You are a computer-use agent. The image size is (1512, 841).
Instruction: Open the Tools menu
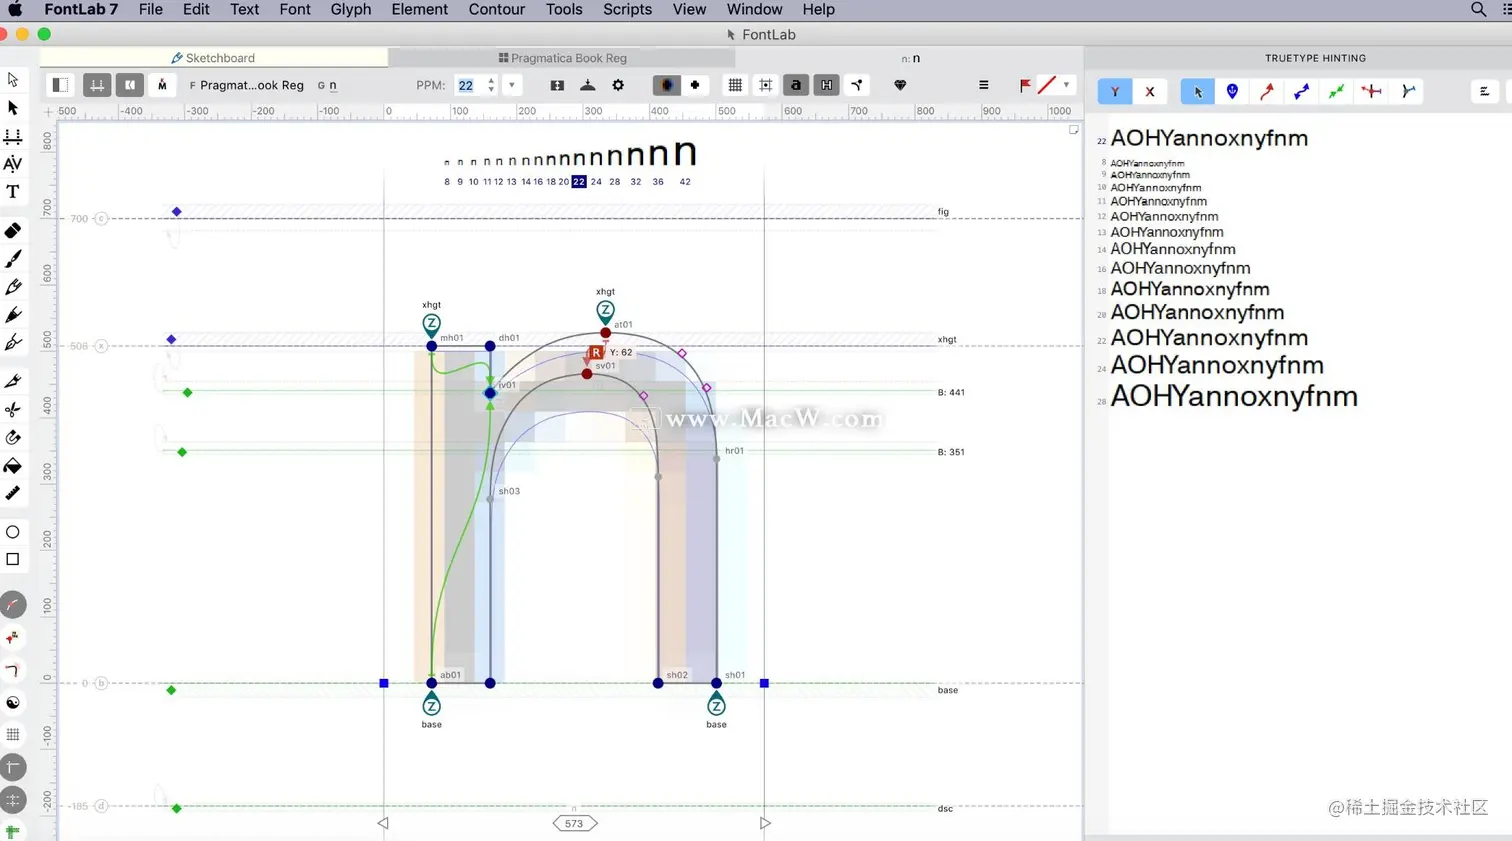point(564,9)
